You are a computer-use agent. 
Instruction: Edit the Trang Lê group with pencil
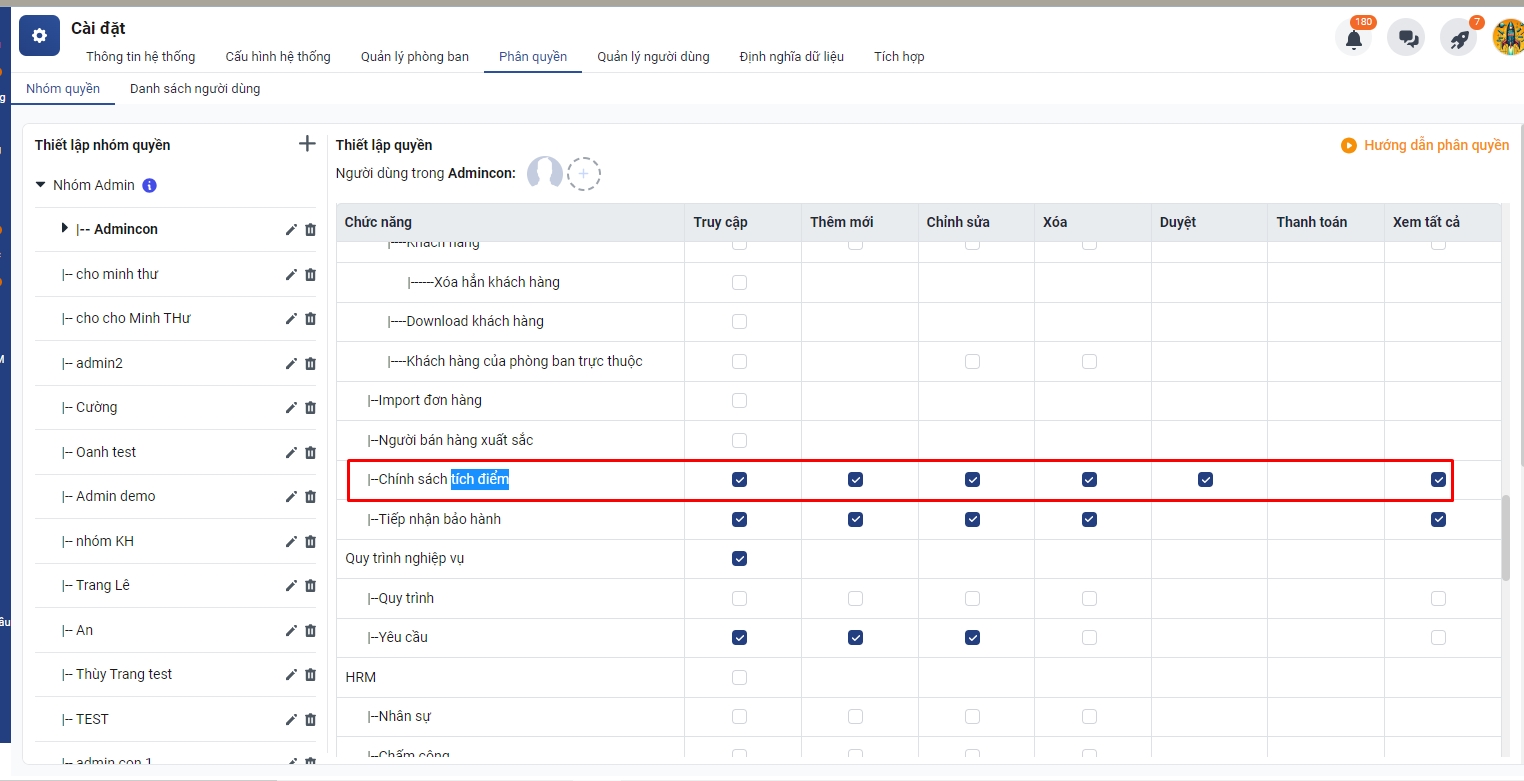pyautogui.click(x=291, y=586)
